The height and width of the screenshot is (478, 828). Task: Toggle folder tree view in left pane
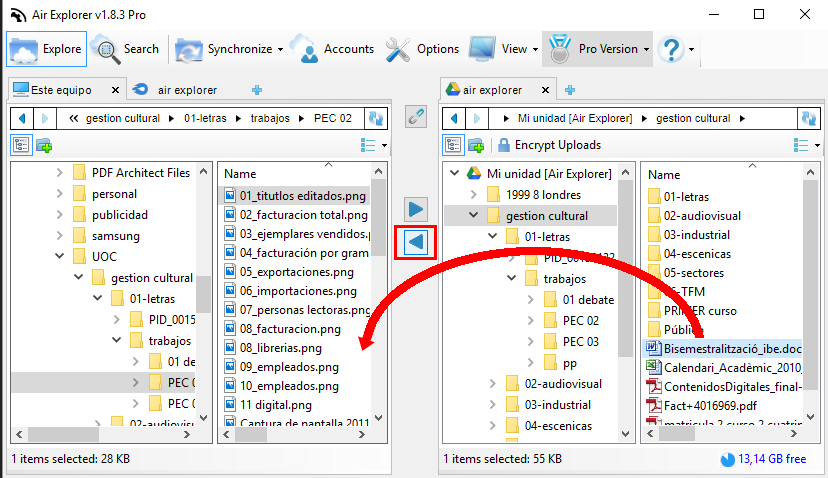22,145
